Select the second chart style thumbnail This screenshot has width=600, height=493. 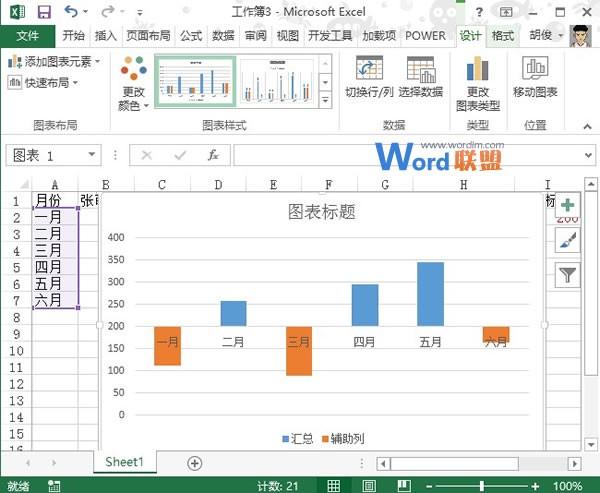pos(277,81)
